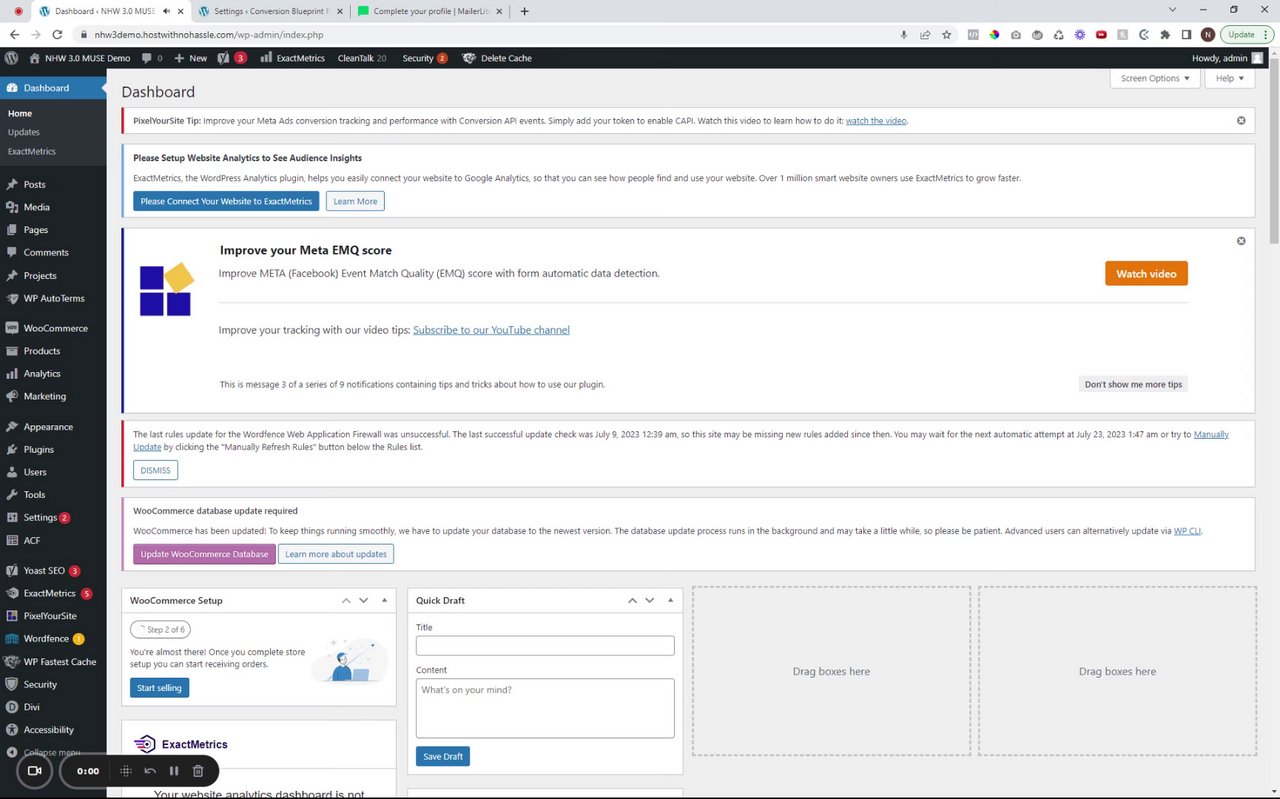Move Quick Draft widget up

tap(632, 601)
